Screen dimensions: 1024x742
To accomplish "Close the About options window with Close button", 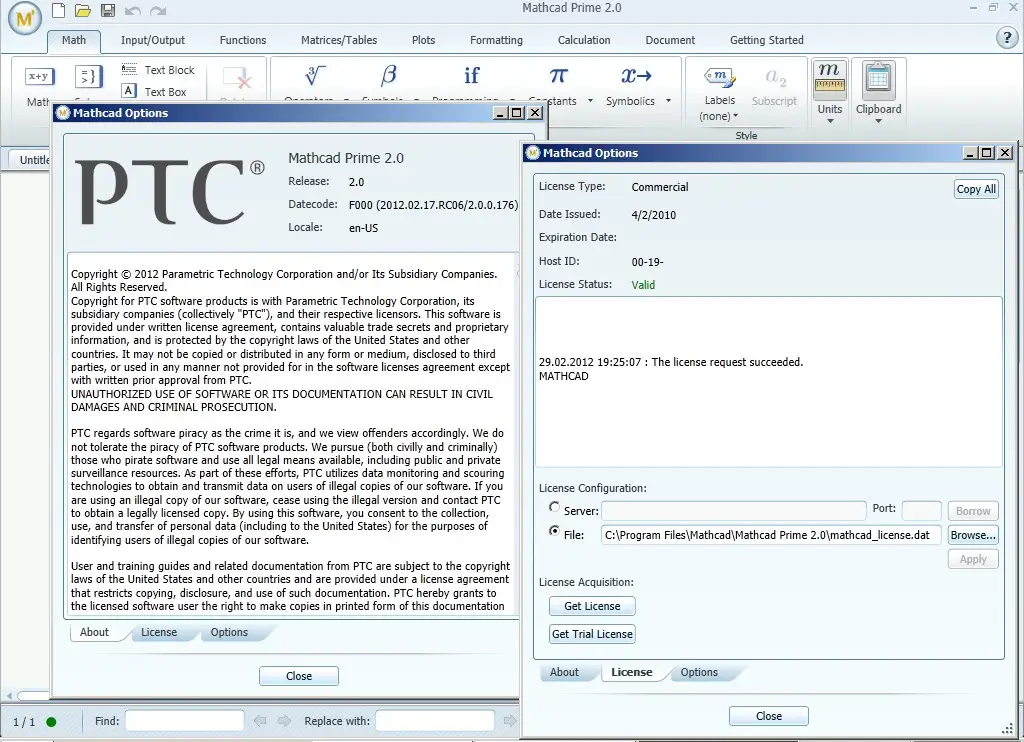I will 298,676.
